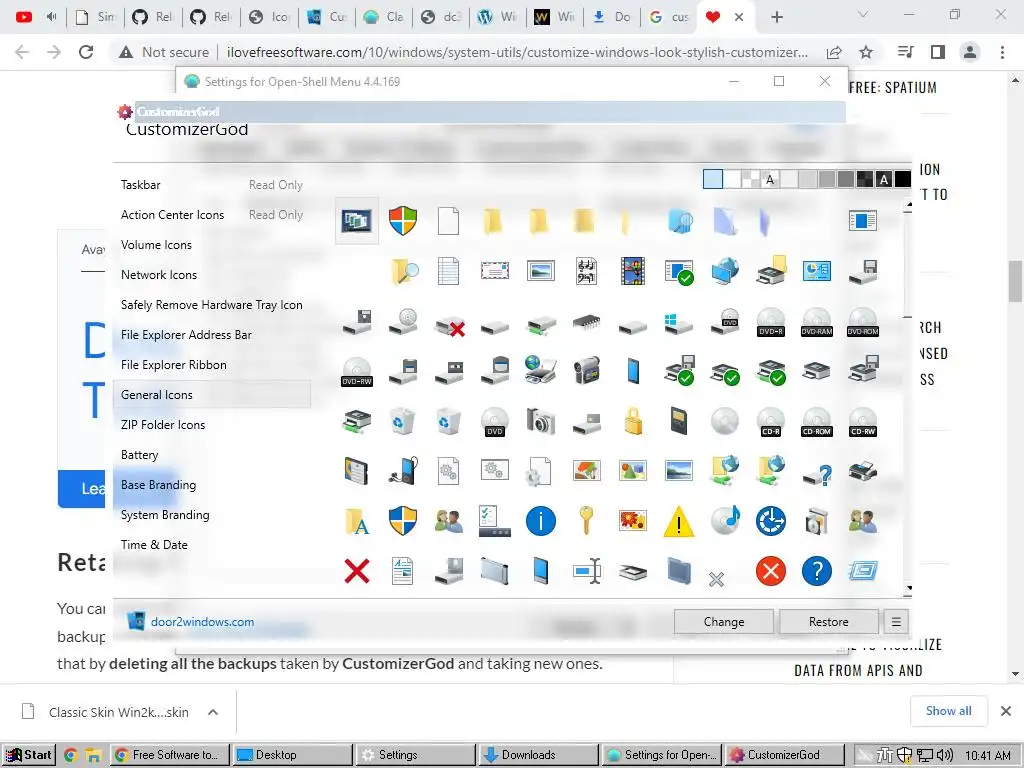The image size is (1024, 768).
Task: Select the DVD-RW disc icon
Action: pos(357,372)
